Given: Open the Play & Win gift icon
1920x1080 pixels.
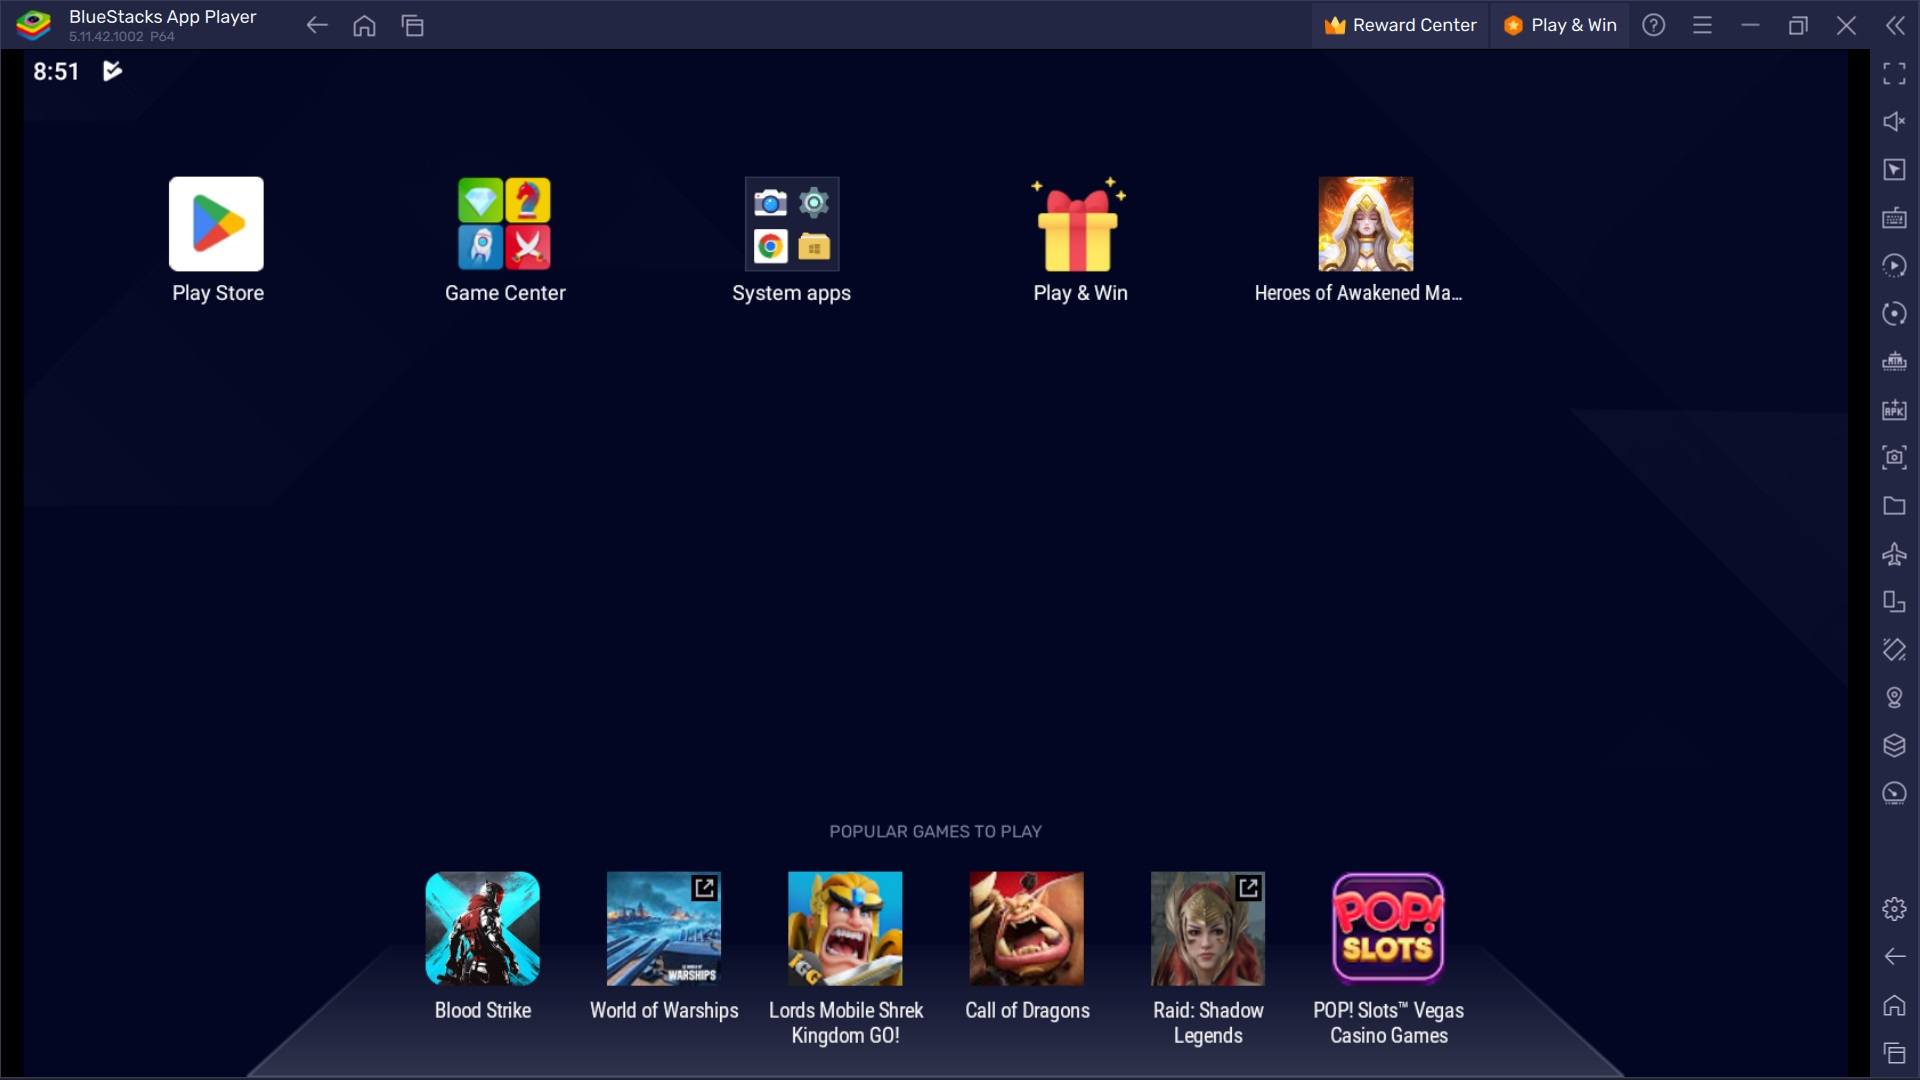Looking at the screenshot, I should coord(1079,224).
